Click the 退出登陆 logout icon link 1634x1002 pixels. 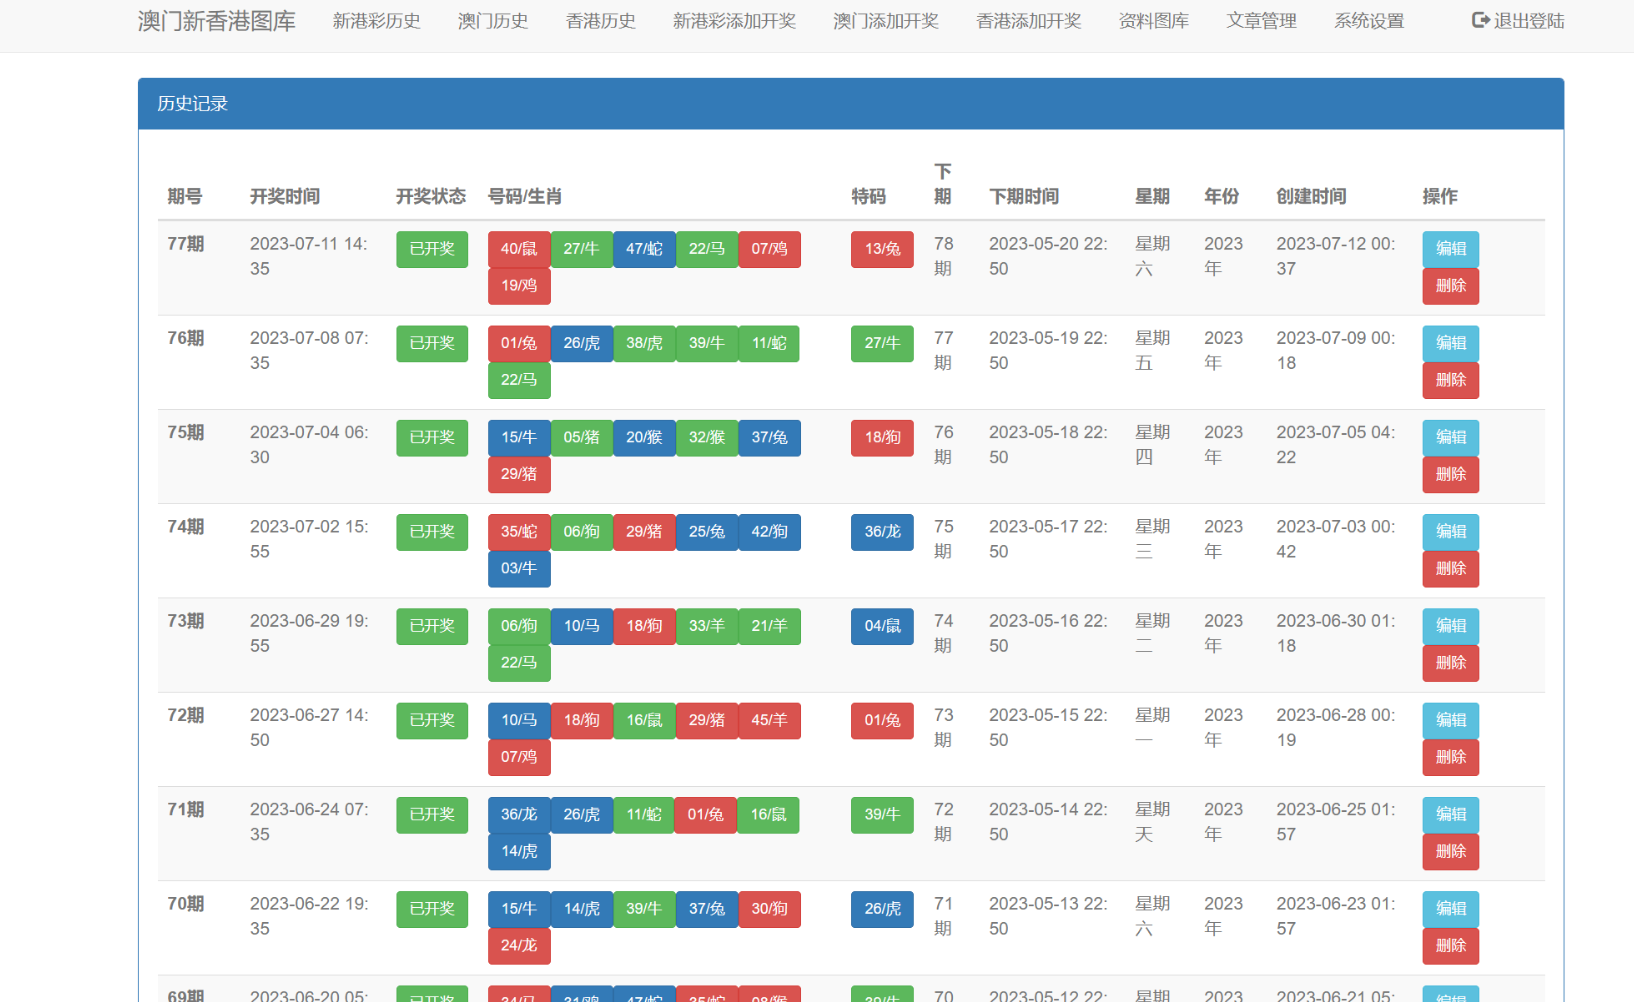click(1517, 21)
